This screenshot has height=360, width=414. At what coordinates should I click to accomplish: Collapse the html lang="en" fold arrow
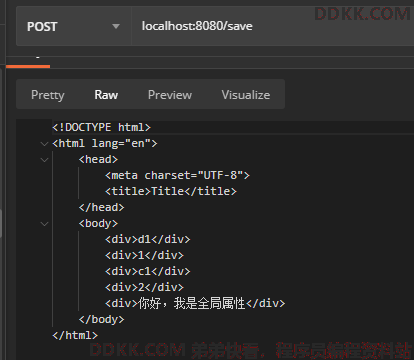point(44,144)
